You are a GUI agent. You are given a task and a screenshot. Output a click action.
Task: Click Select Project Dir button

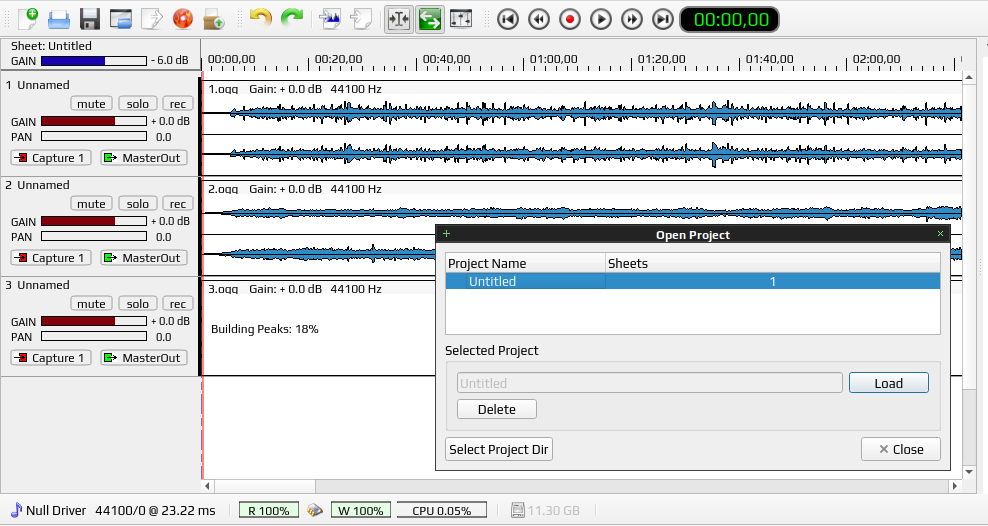[x=498, y=449]
